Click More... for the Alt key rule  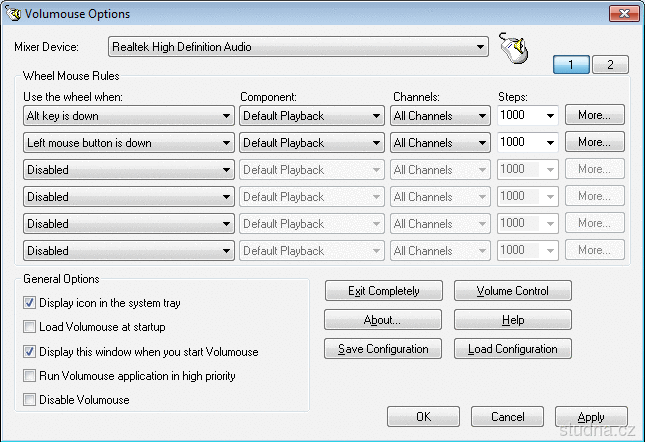[594, 115]
